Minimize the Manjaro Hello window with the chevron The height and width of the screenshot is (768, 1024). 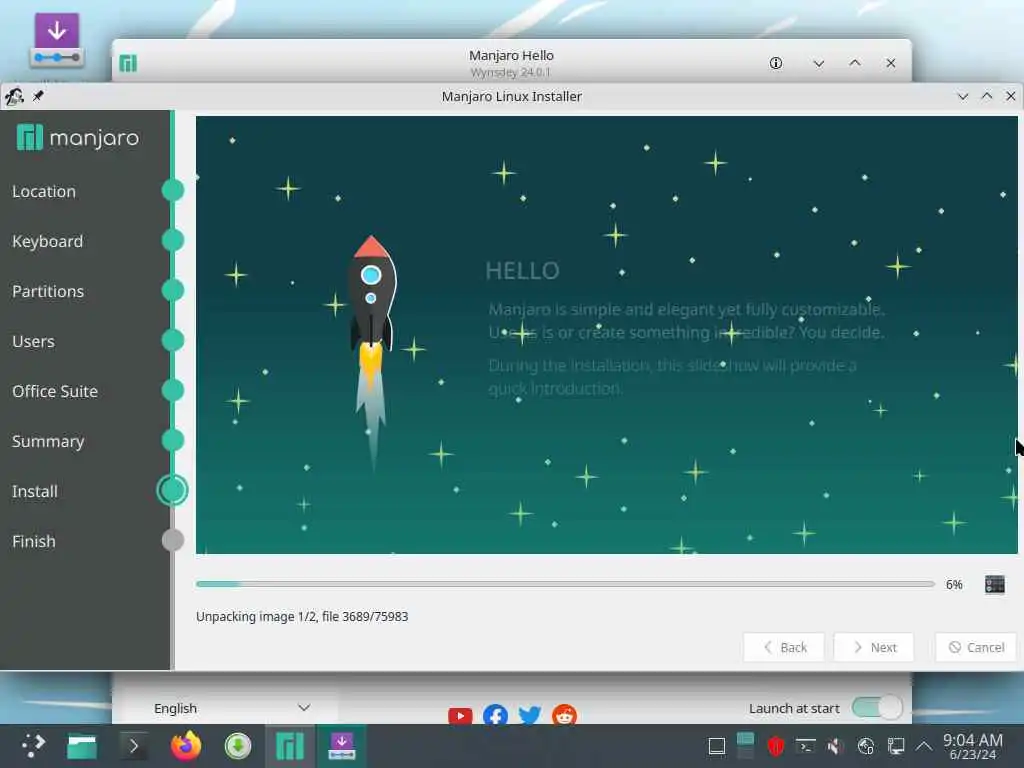pyautogui.click(x=818, y=63)
